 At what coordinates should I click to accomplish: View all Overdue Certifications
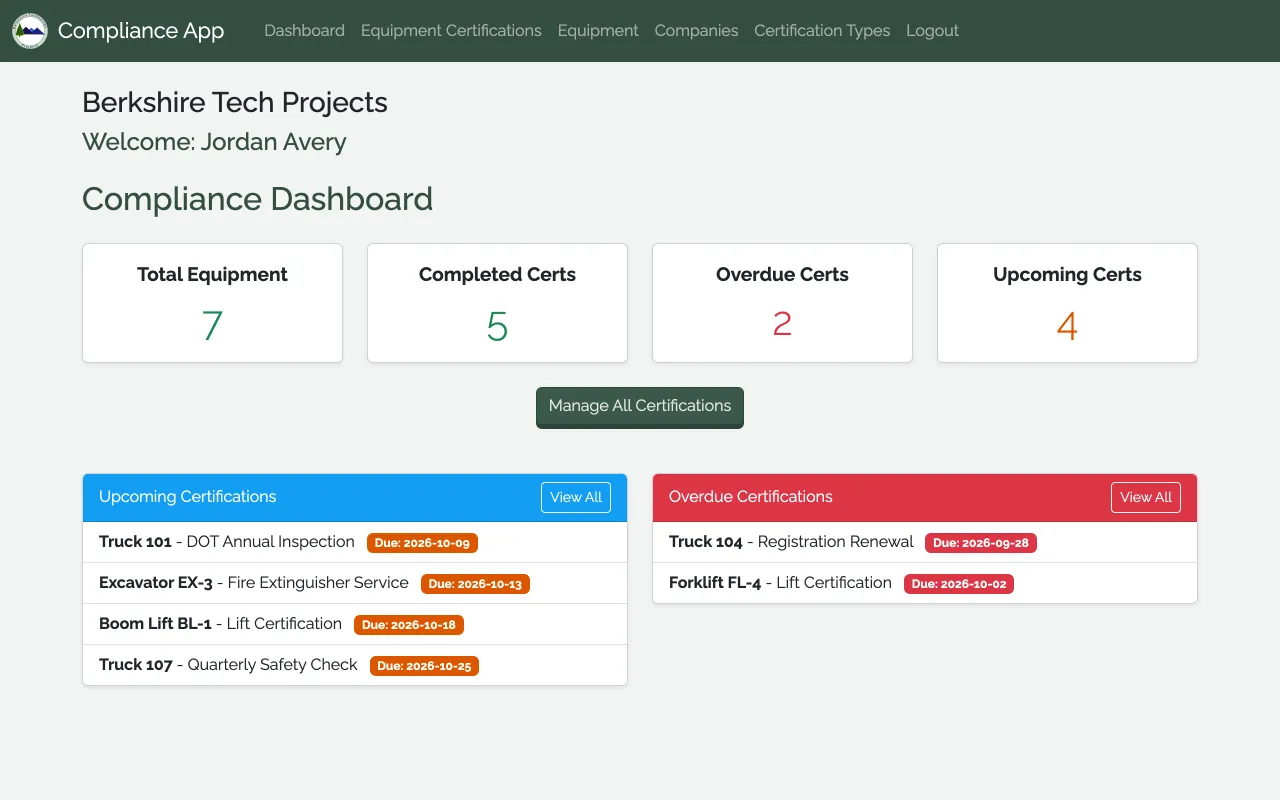tap(1146, 497)
